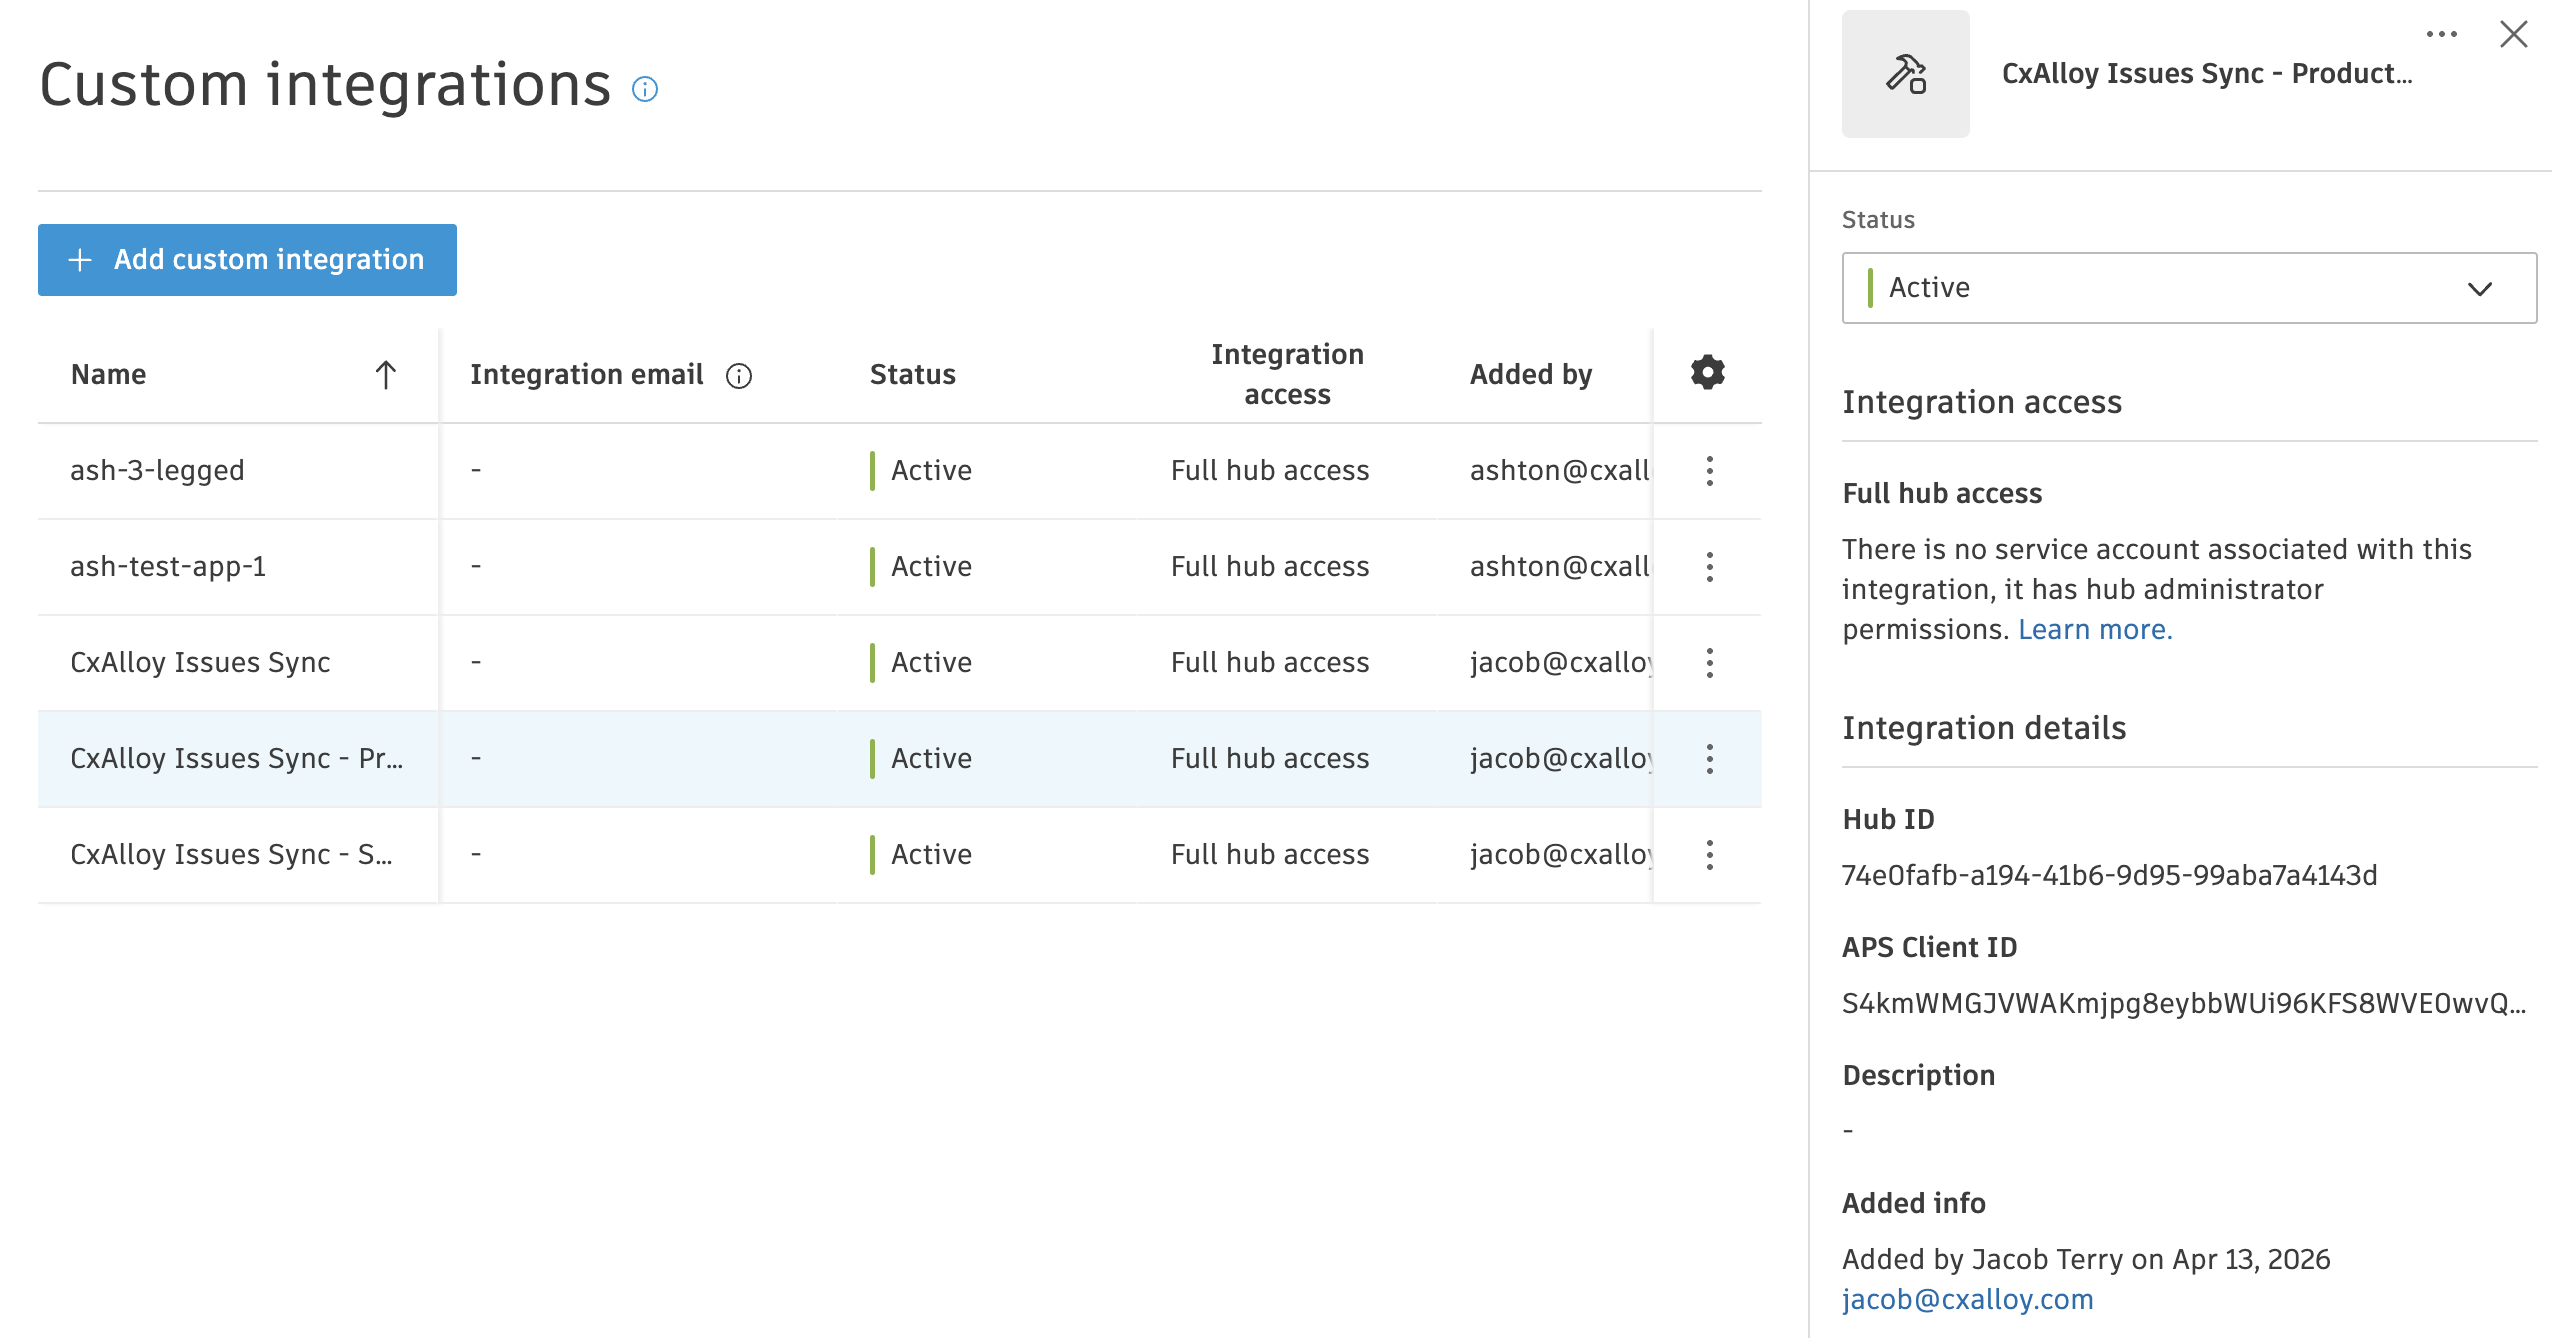Click Add custom integration button
This screenshot has width=2552, height=1338.
pyautogui.click(x=247, y=260)
